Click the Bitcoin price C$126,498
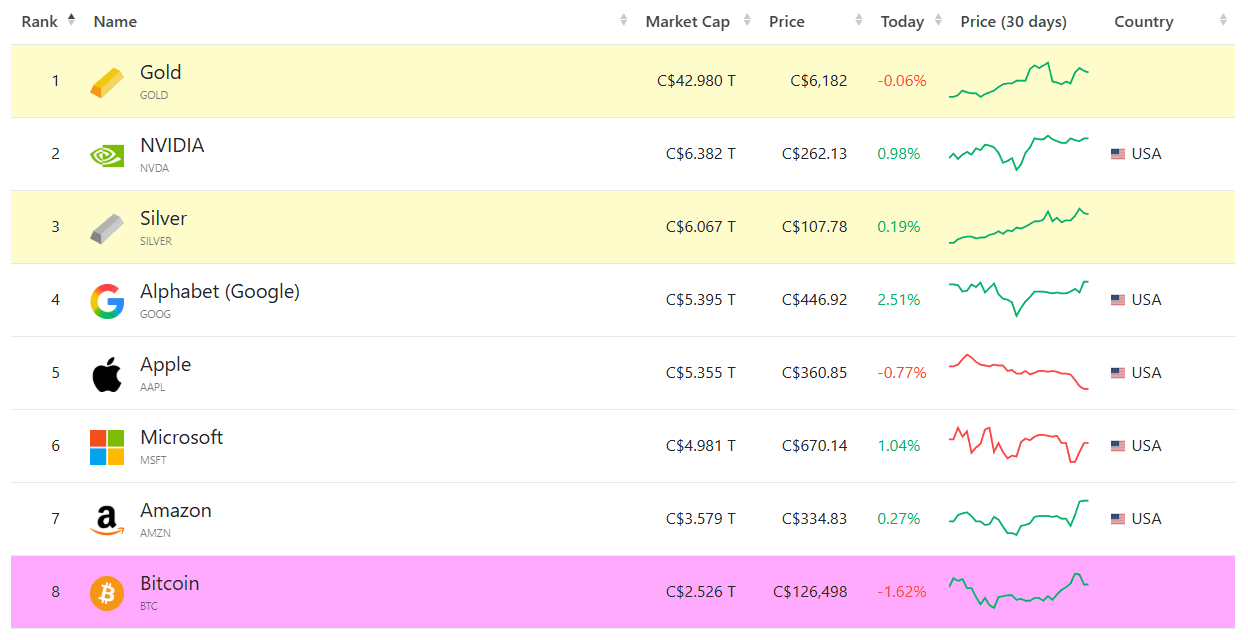Screen dimensions: 1248x640 coord(810,592)
